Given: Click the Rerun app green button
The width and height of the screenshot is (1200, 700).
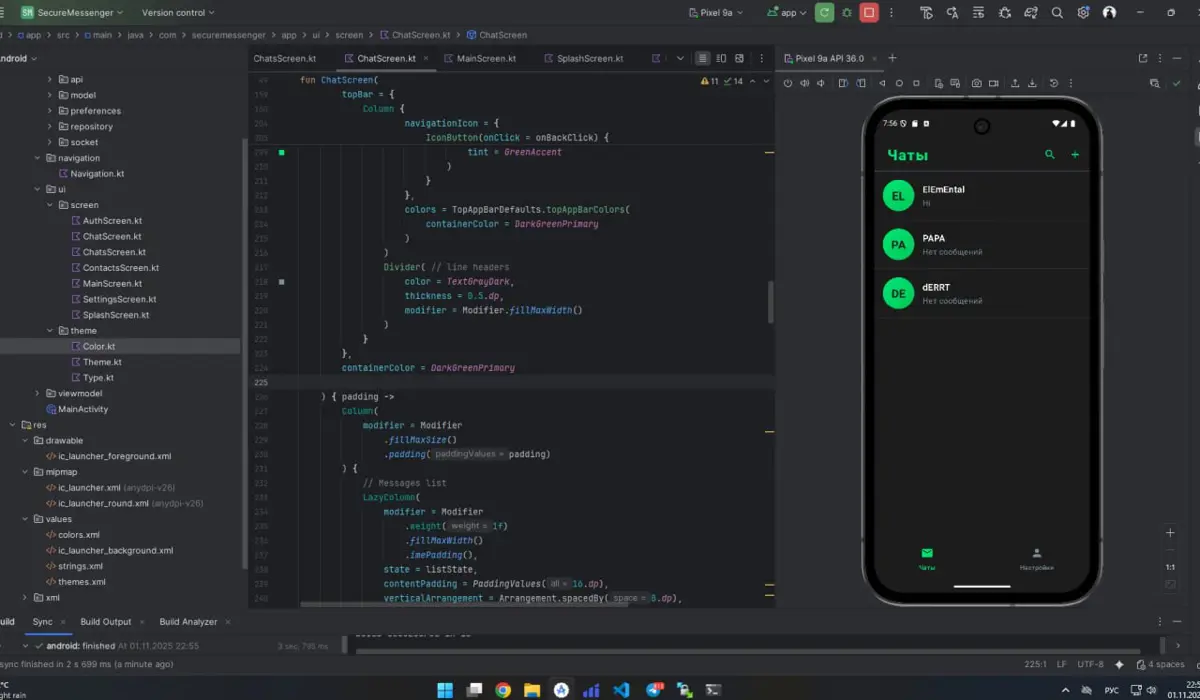Looking at the screenshot, I should [824, 13].
